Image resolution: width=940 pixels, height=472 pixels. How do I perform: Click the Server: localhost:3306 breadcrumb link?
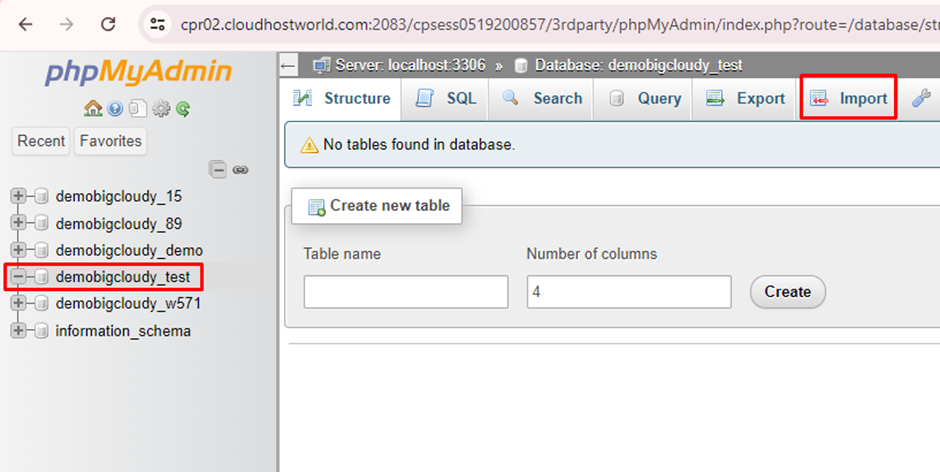coord(400,65)
